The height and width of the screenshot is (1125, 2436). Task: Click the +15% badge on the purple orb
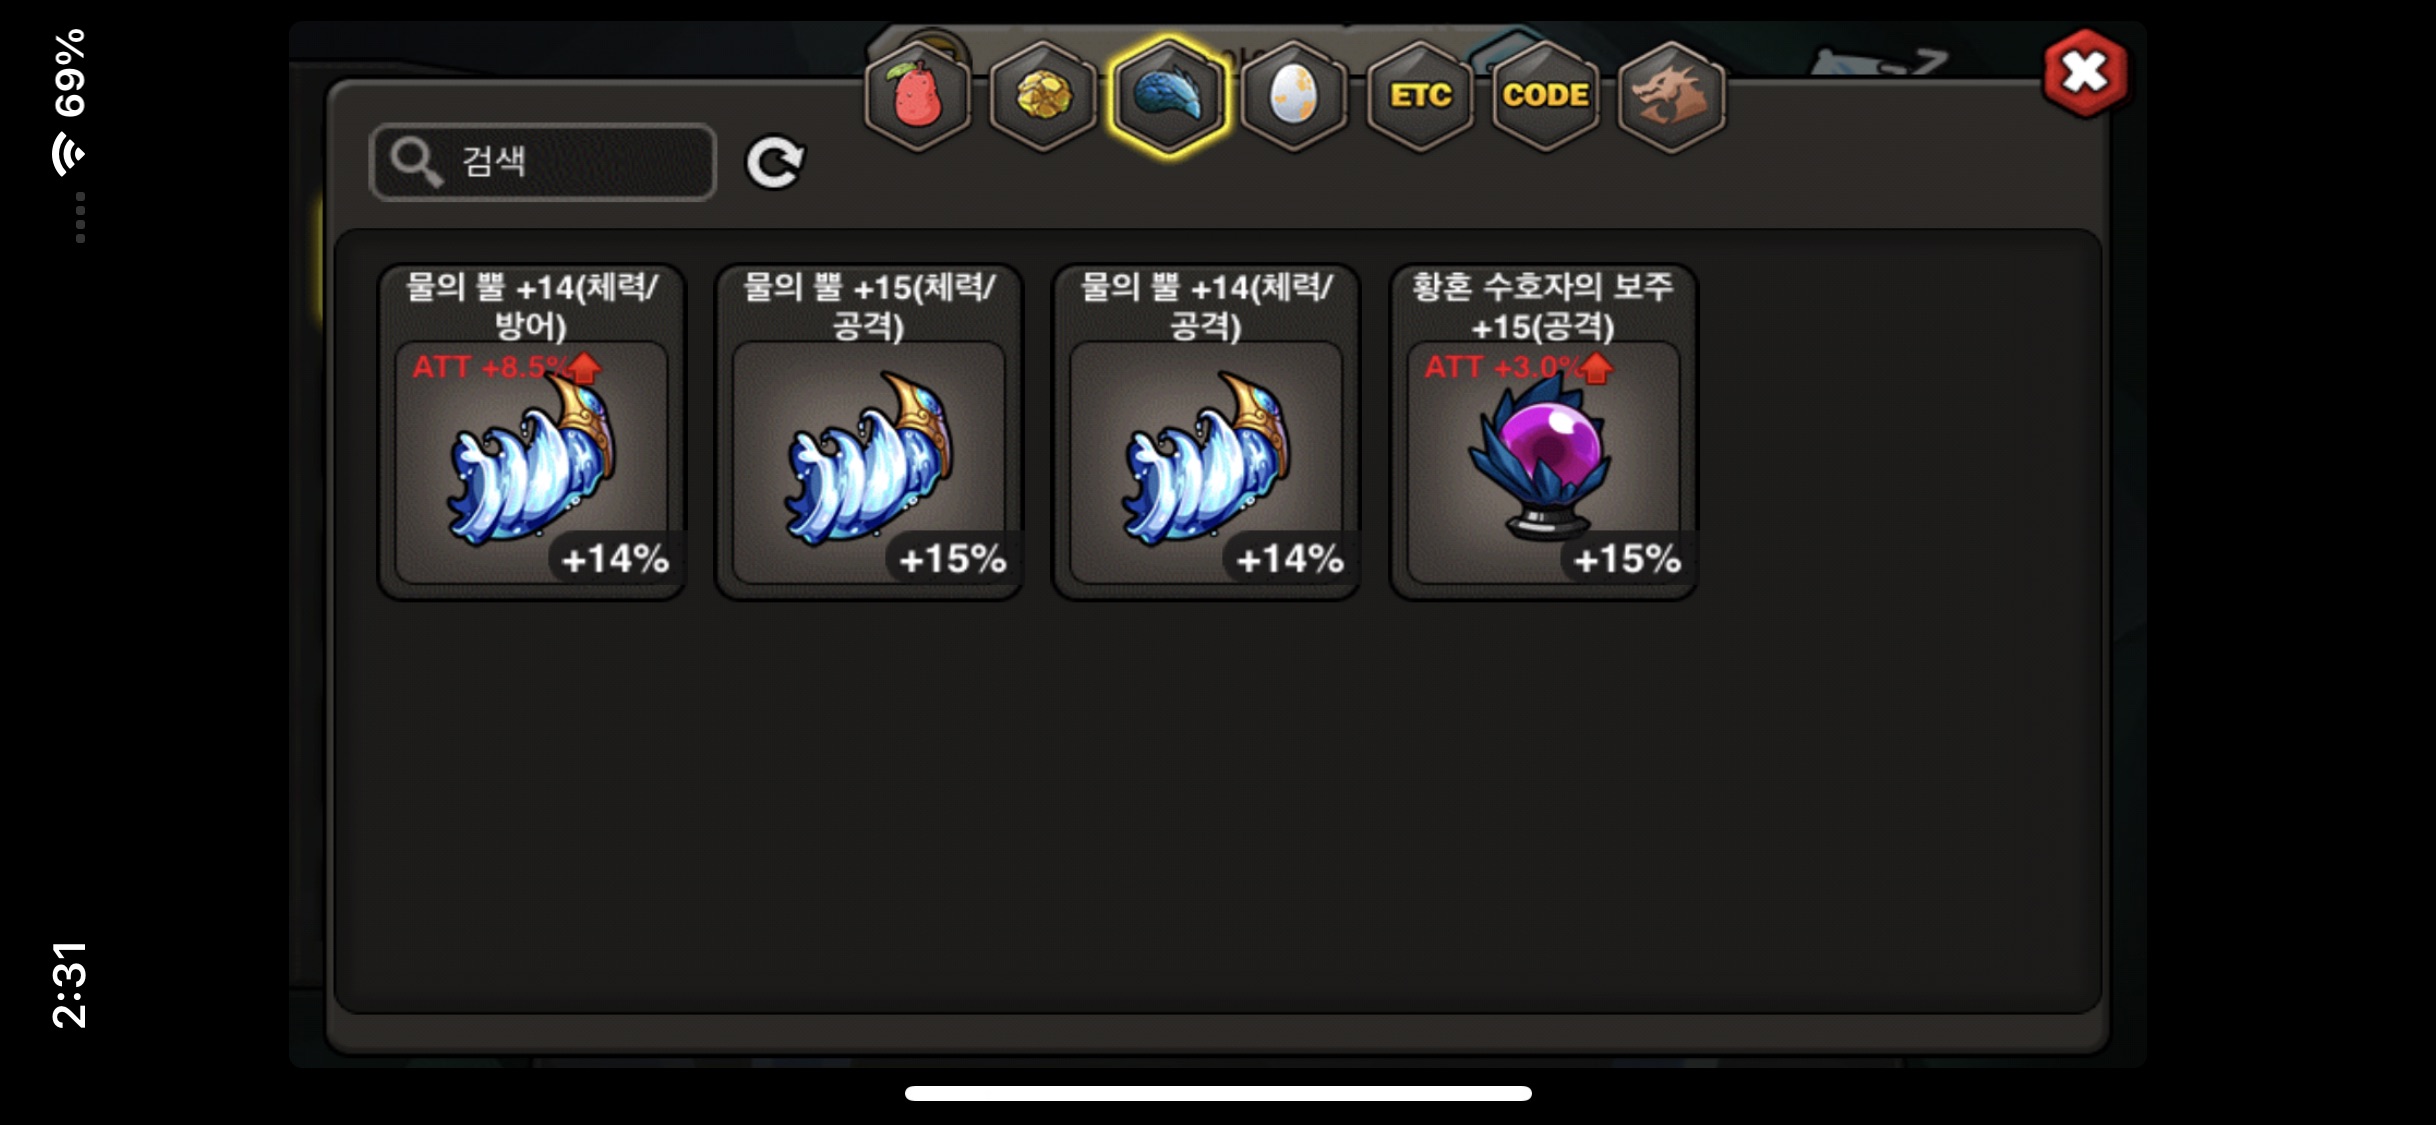[1627, 559]
